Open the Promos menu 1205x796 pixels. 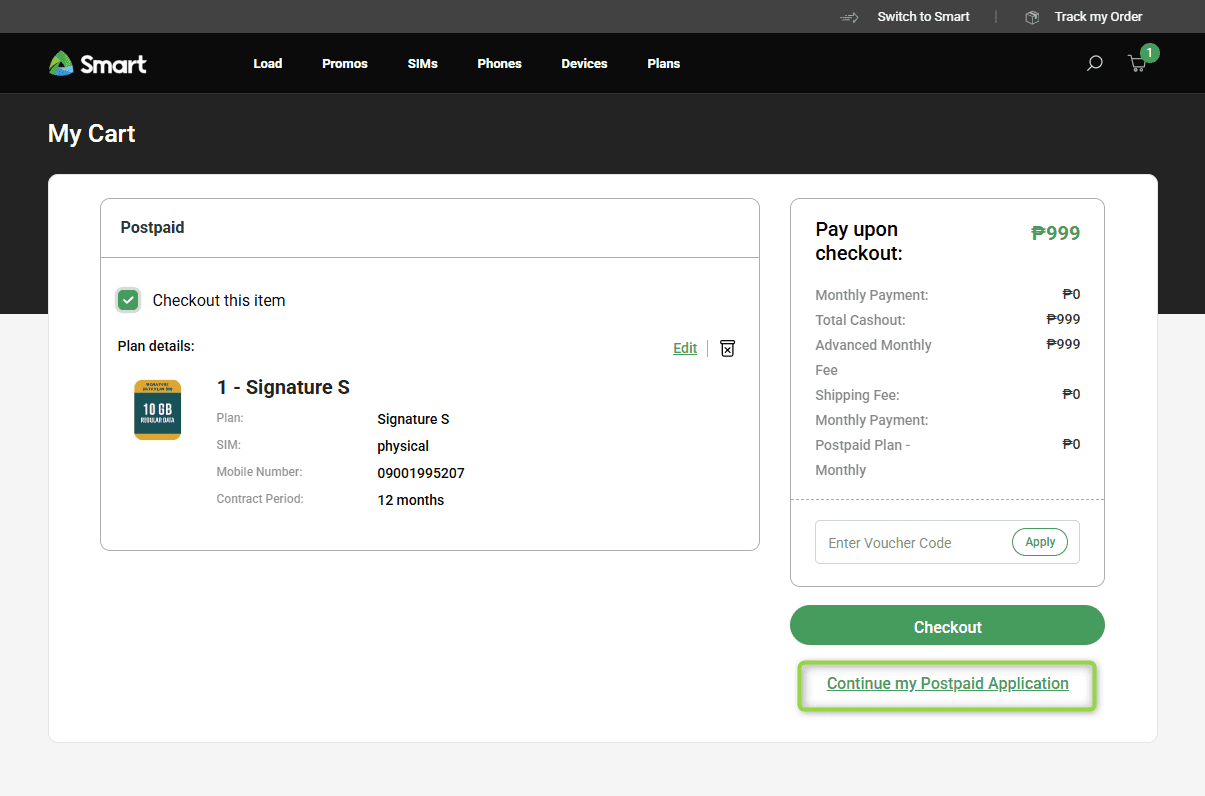tap(345, 64)
